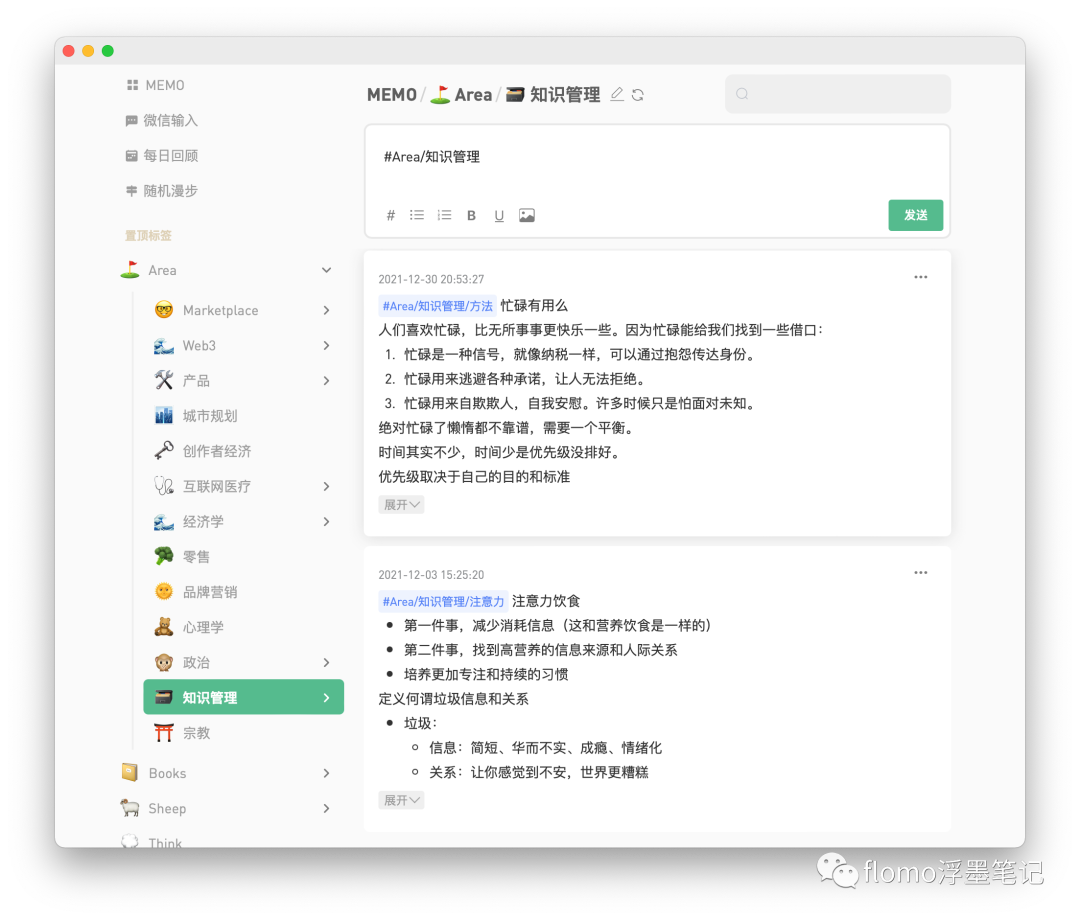Screen dimensions: 1080x920
Task: Click the search box at top right
Action: (x=838, y=94)
